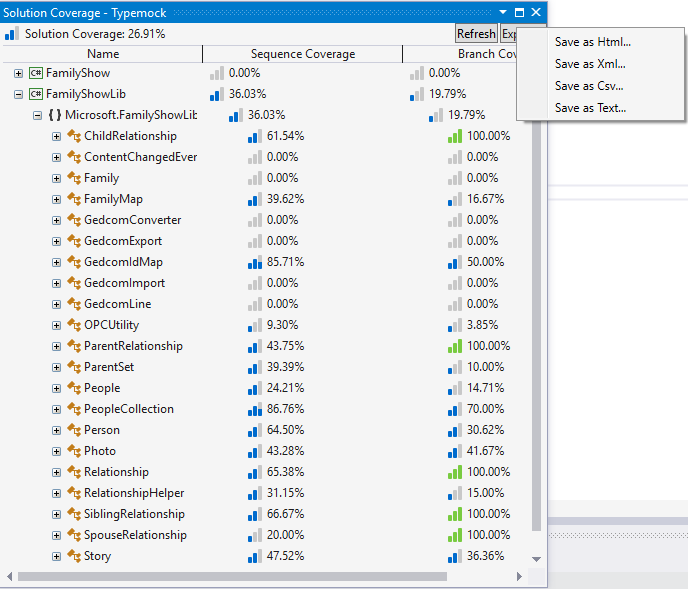Click the GedcomLine class icon
Screen dimensions: 688x589
tap(74, 304)
